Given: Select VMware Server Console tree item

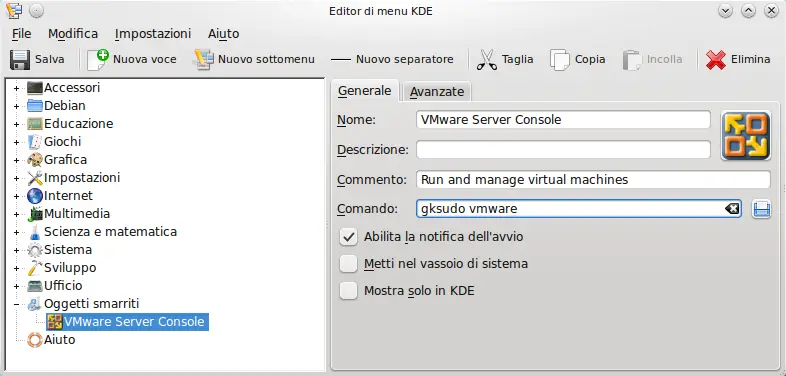Looking at the screenshot, I should coord(127,322).
